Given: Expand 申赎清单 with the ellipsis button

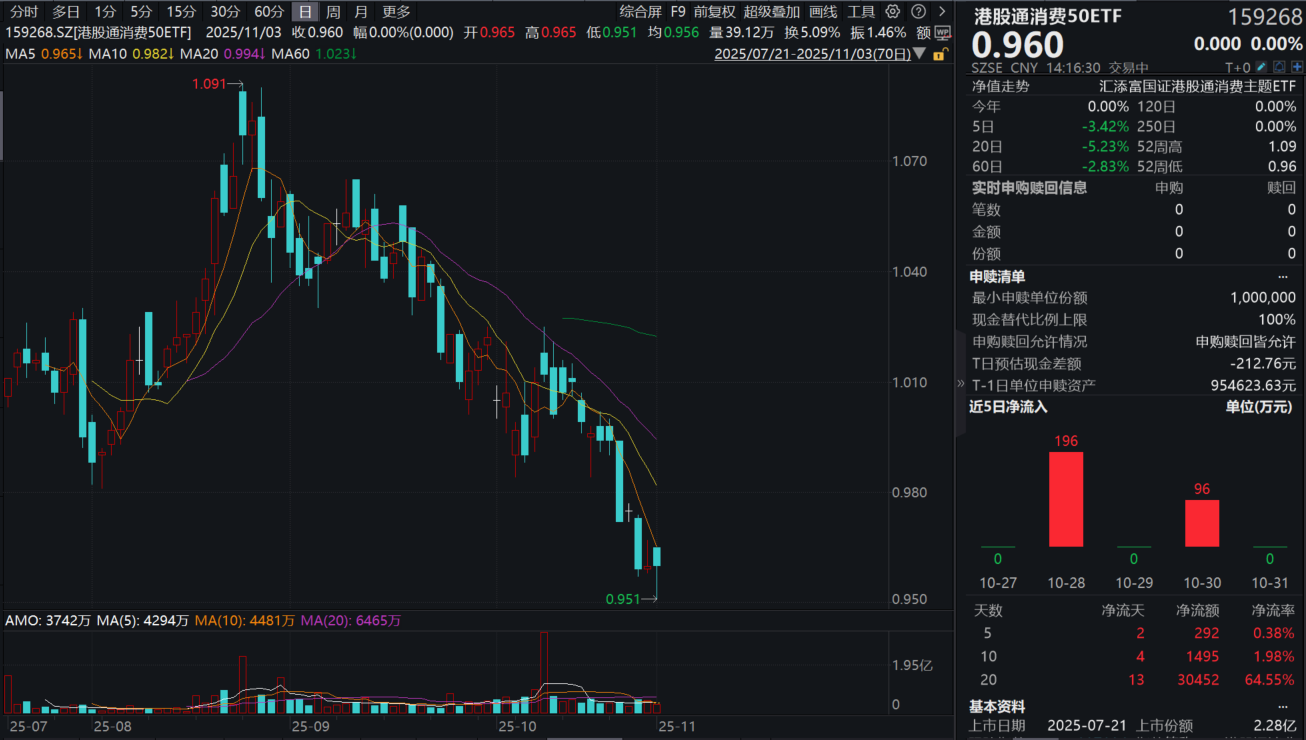Looking at the screenshot, I should (1283, 276).
